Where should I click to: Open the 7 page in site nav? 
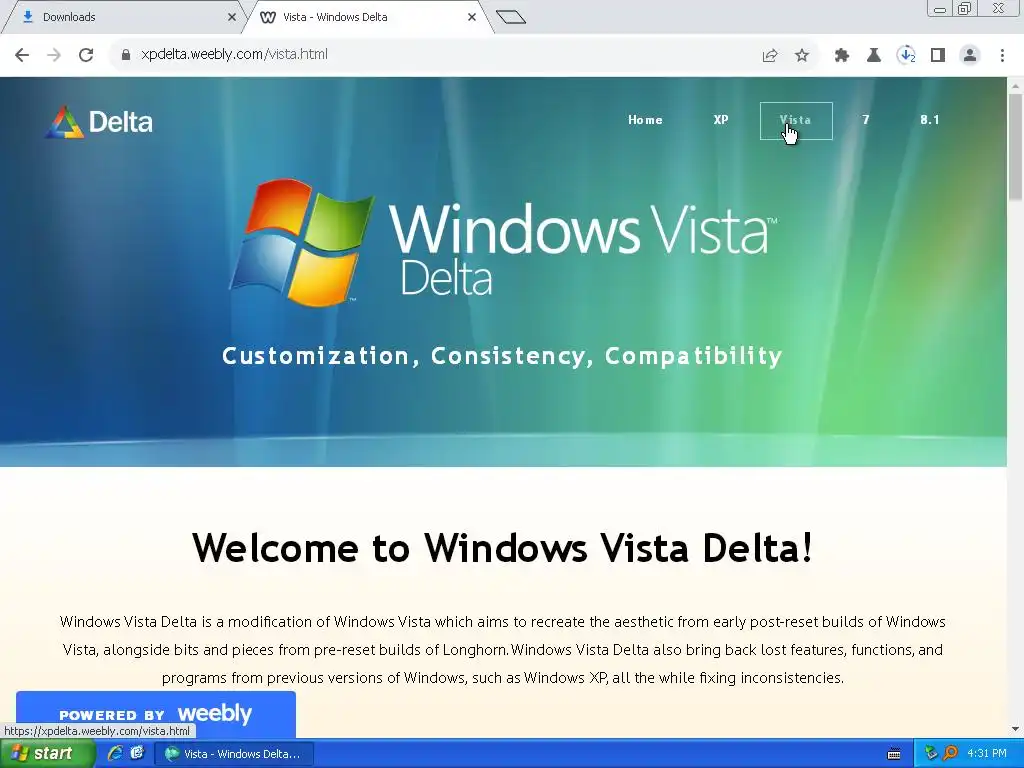point(865,120)
